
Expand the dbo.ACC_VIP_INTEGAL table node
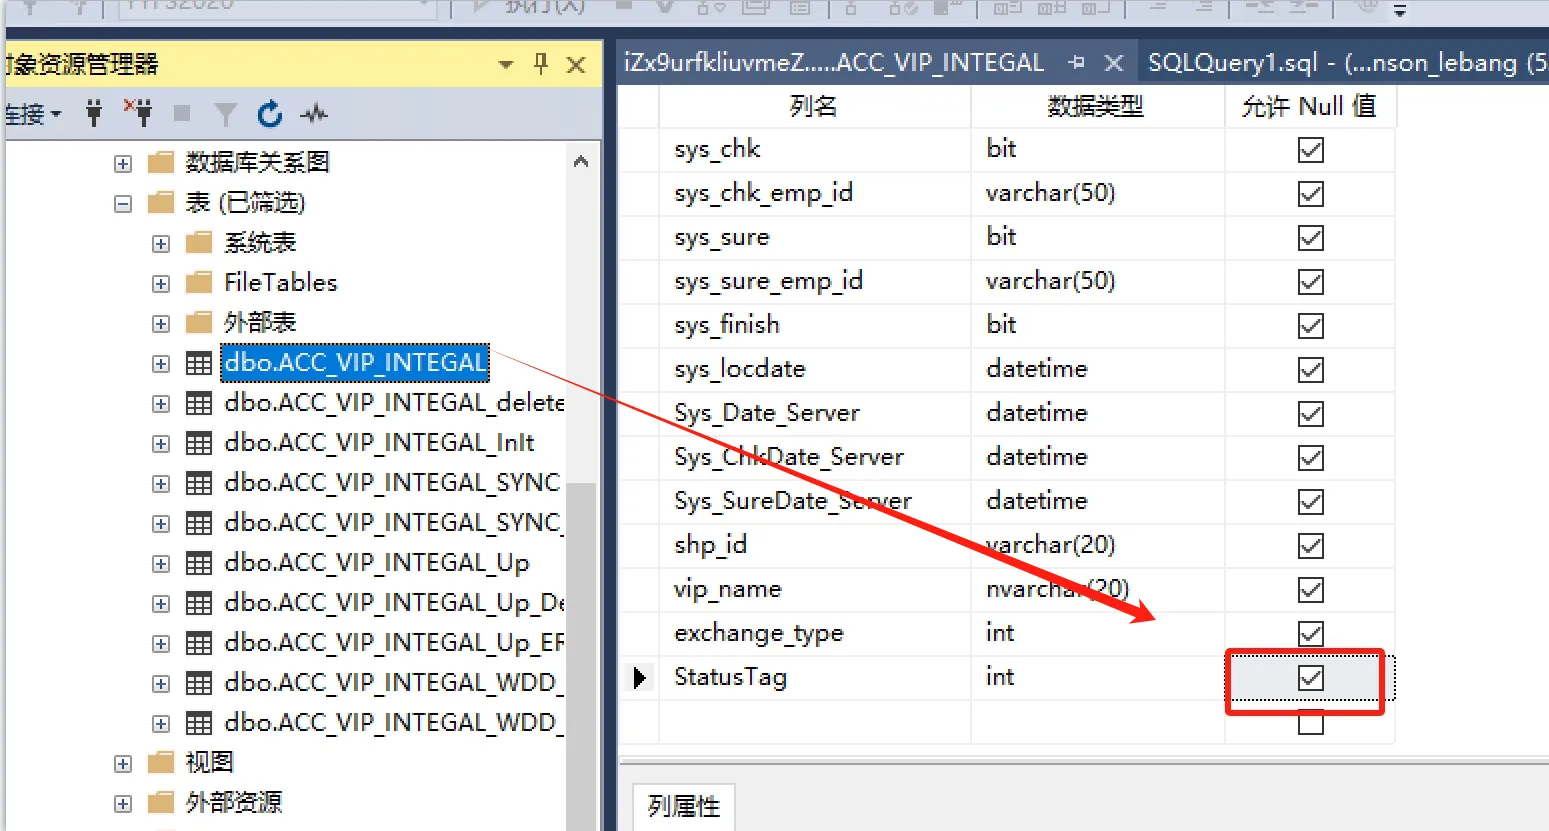click(161, 363)
